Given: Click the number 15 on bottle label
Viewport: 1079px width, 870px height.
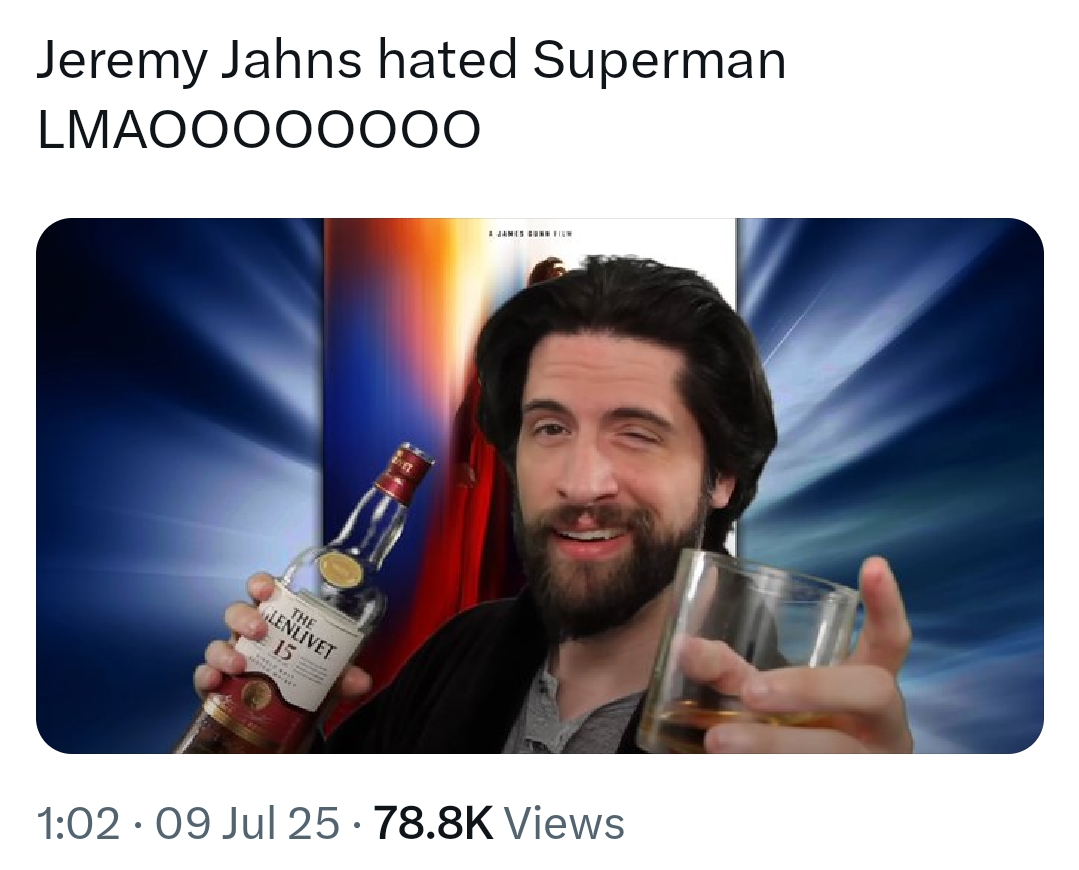Looking at the screenshot, I should tap(284, 648).
